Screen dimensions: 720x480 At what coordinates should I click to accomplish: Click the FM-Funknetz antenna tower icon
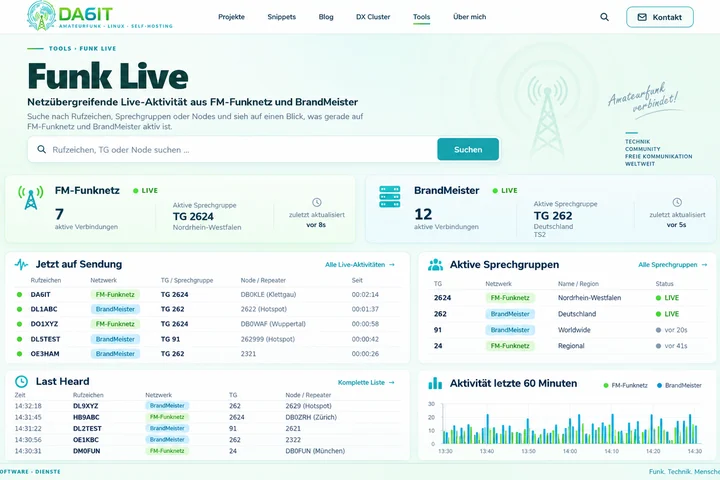pyautogui.click(x=31, y=198)
